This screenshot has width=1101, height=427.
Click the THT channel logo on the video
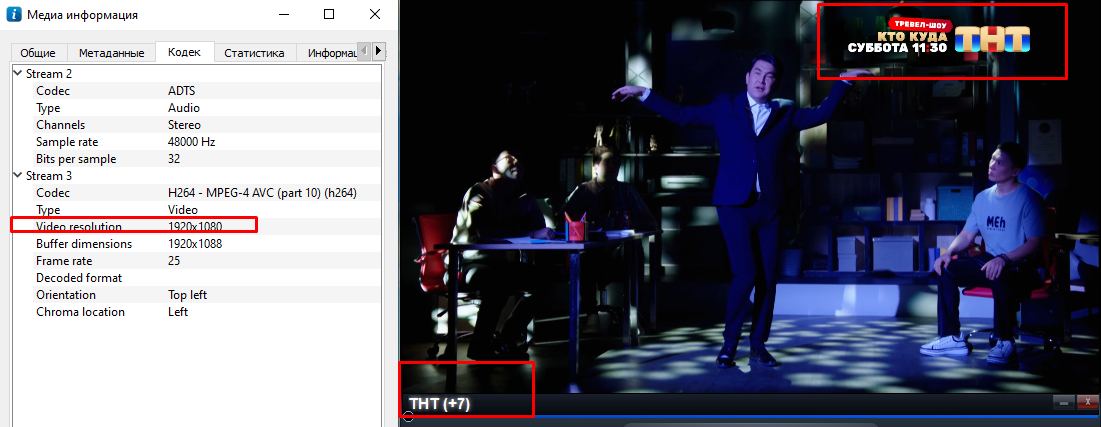pos(992,39)
